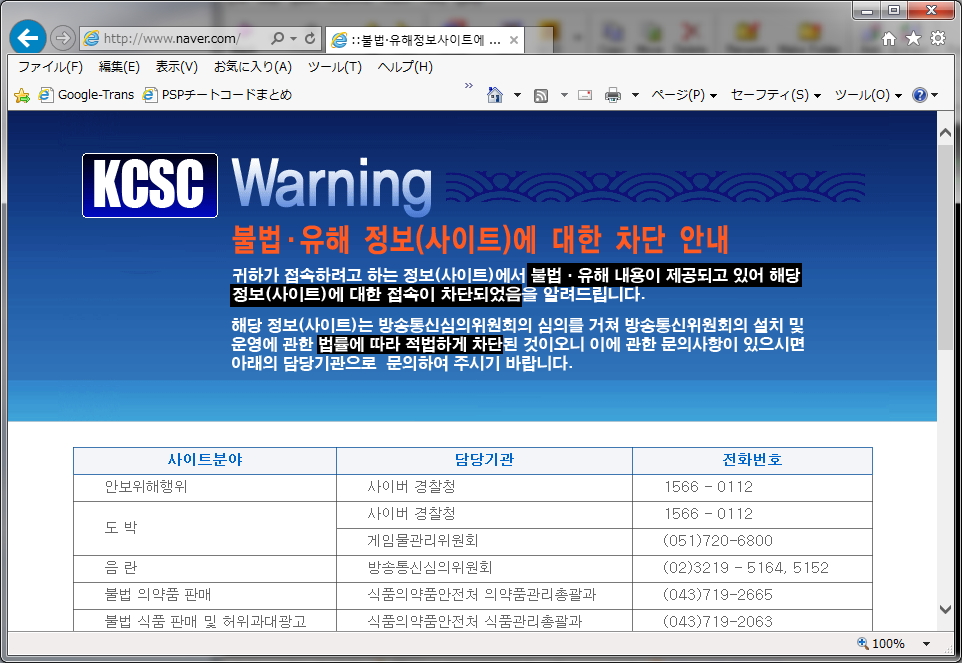This screenshot has height=663, width=962.
Task: Open Google-Trans favorite link
Action: click(87, 94)
